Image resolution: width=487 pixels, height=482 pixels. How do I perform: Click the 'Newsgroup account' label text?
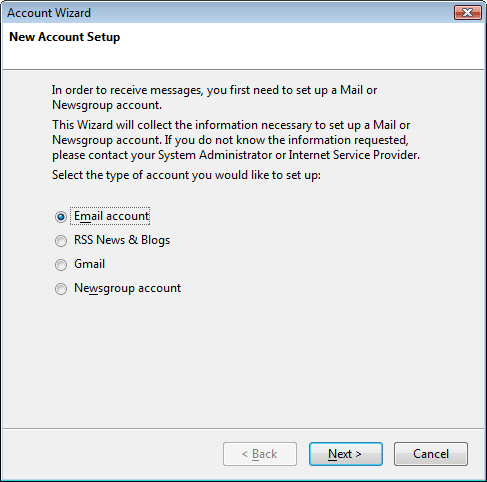(127, 288)
